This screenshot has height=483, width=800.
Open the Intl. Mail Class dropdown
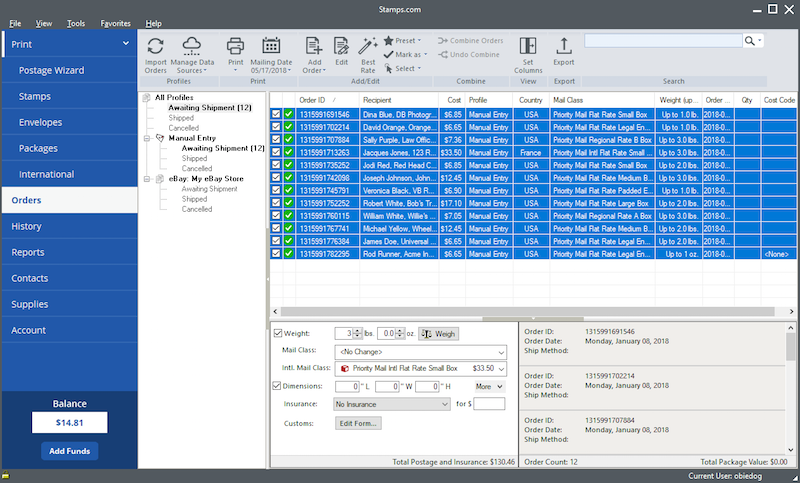[x=420, y=368]
